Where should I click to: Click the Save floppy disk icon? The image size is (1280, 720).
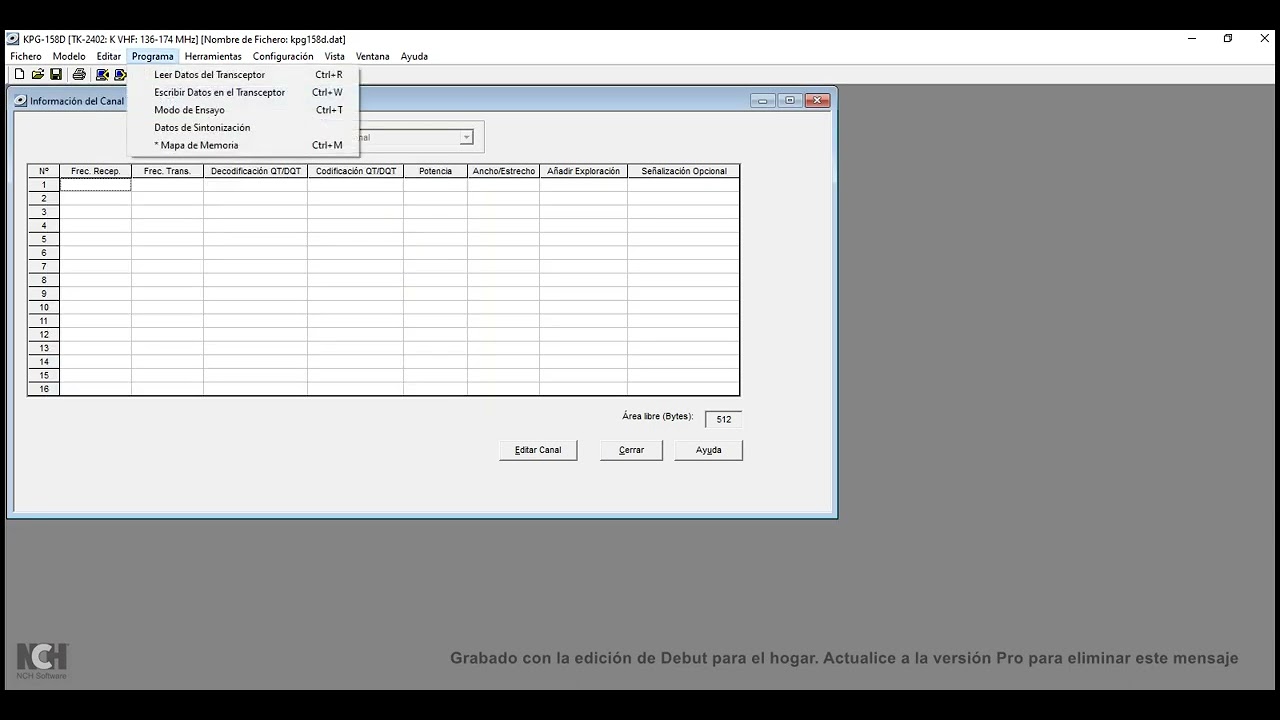[x=56, y=74]
